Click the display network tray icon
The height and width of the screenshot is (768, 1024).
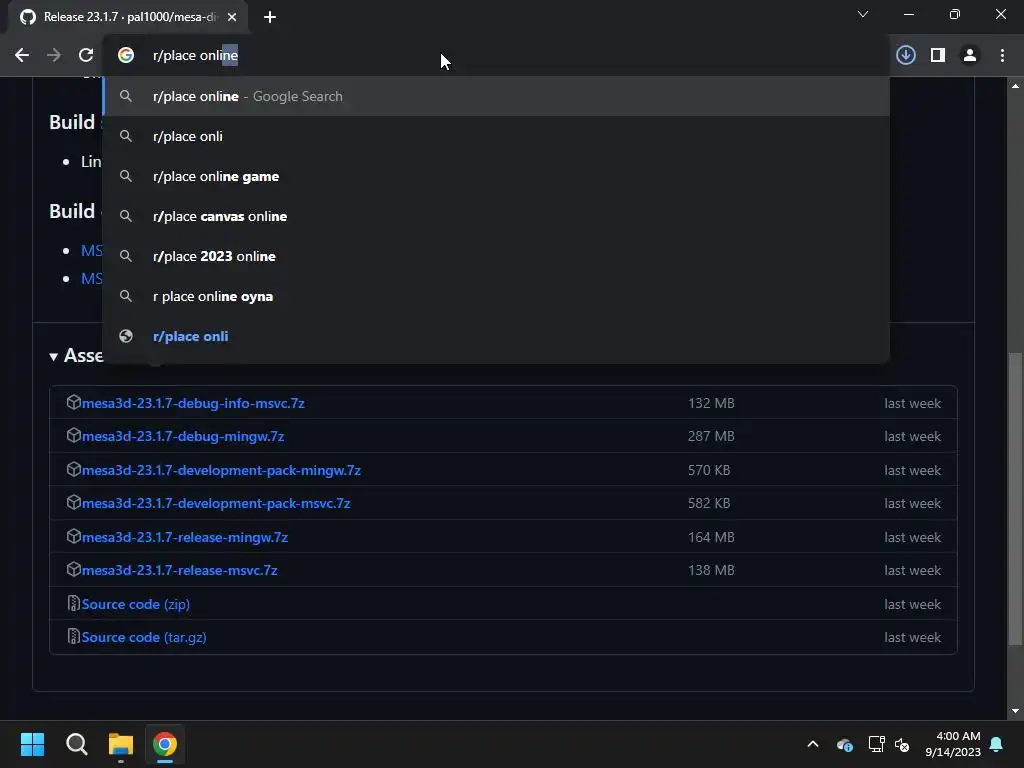point(876,744)
